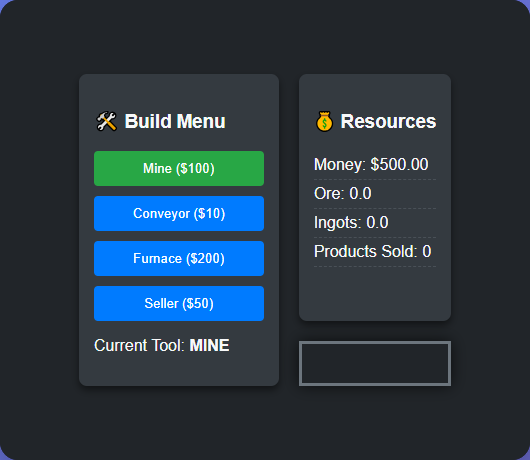
Task: Select the Seller ($50) build tool
Action: [x=179, y=303]
